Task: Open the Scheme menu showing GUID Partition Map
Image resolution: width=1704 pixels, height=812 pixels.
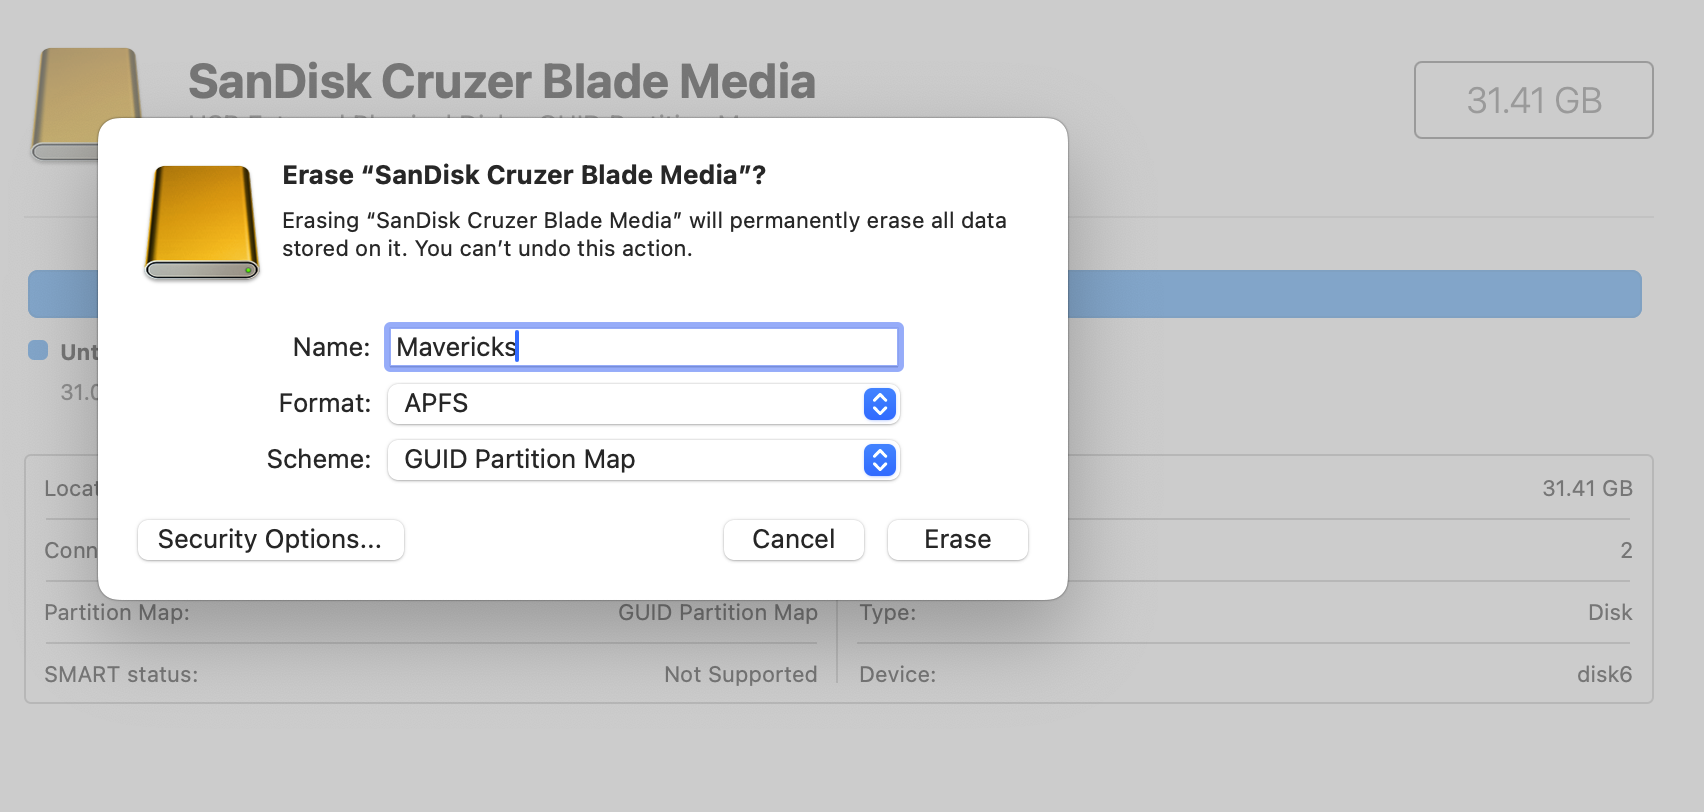Action: pos(643,460)
